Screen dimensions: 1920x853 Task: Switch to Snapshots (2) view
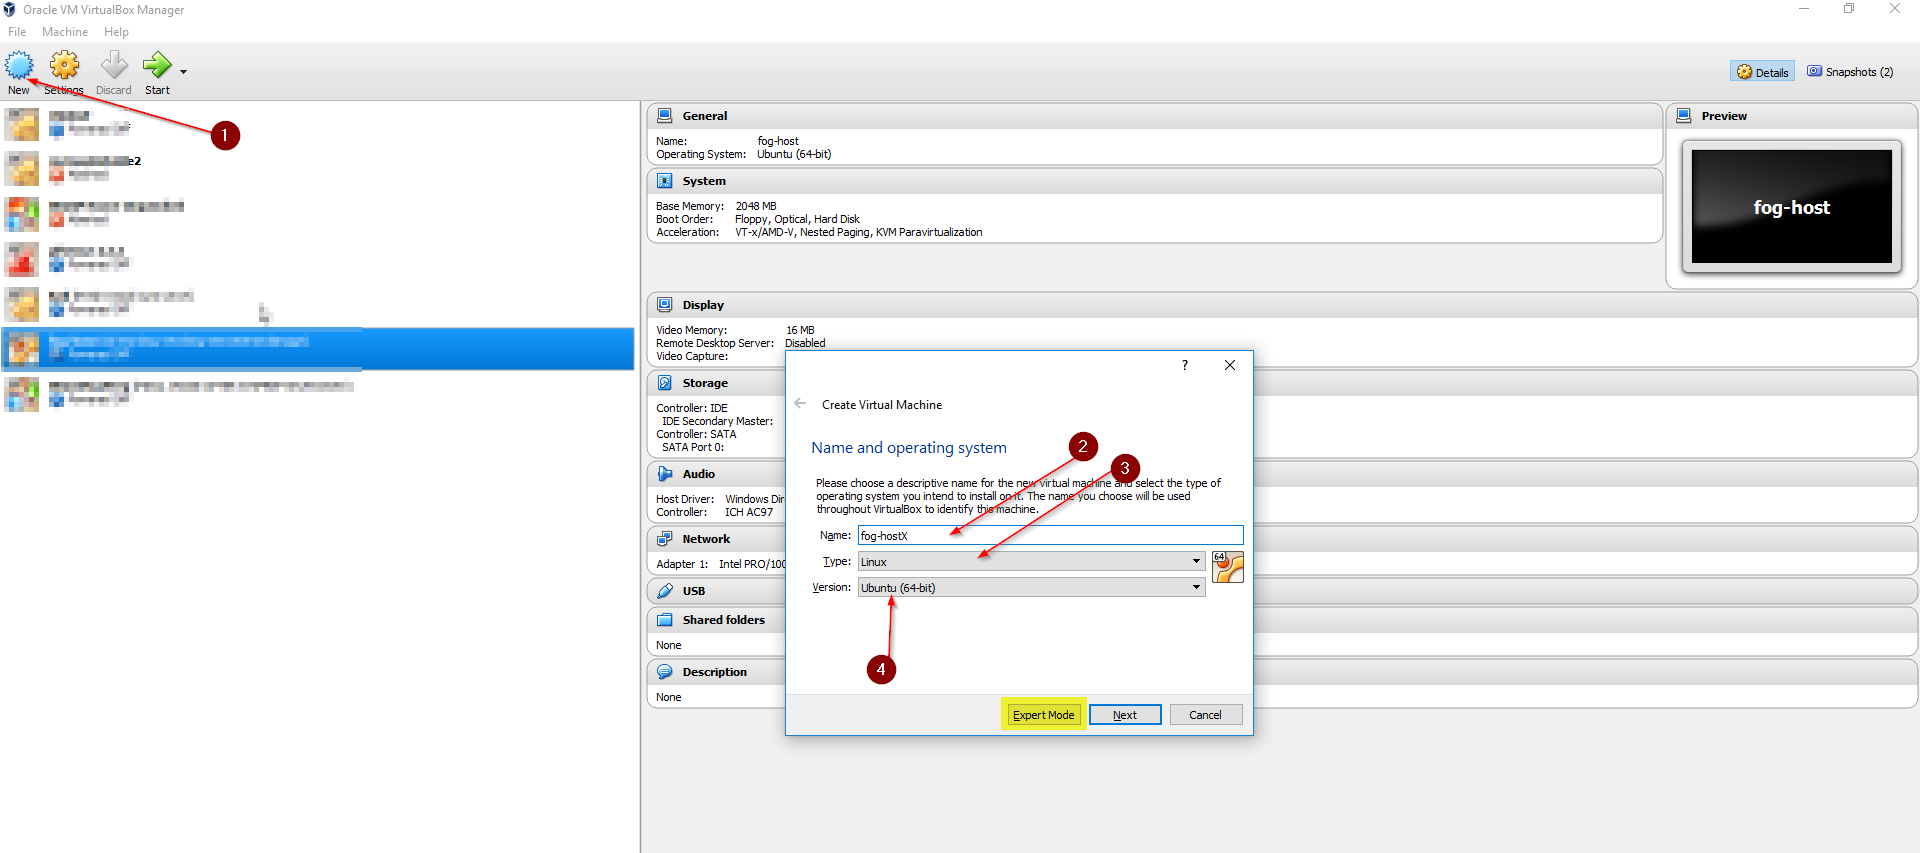[1850, 72]
